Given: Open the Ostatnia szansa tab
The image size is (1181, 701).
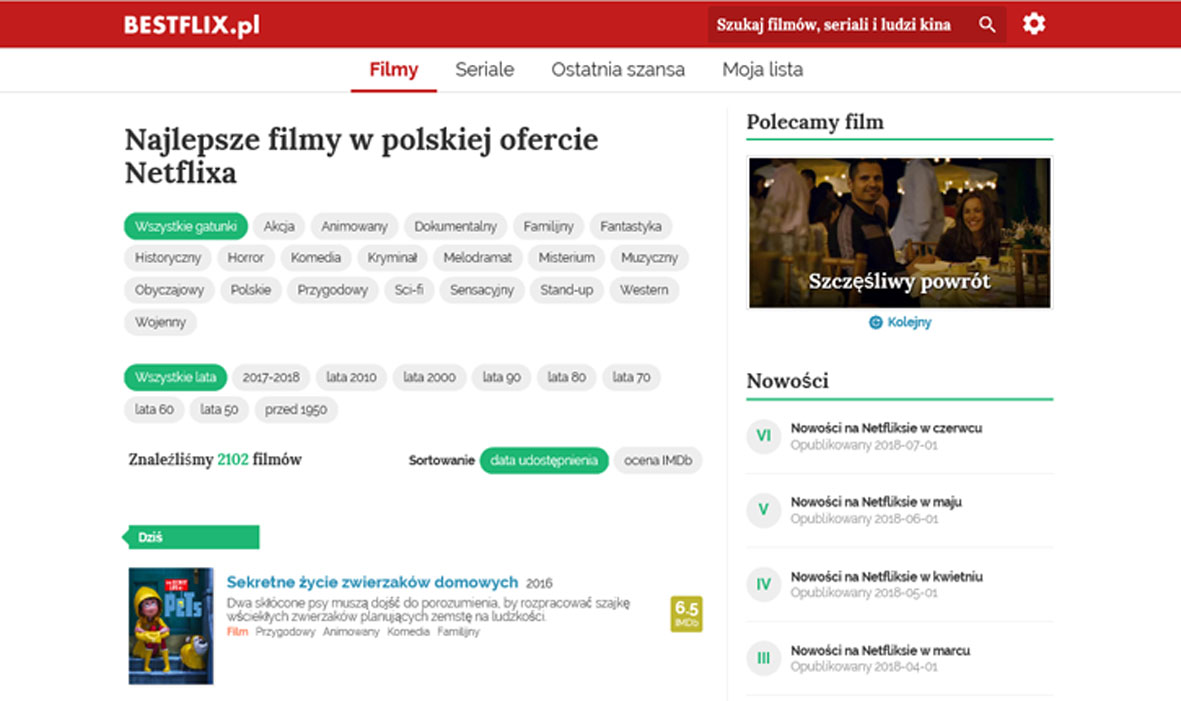Looking at the screenshot, I should (618, 70).
